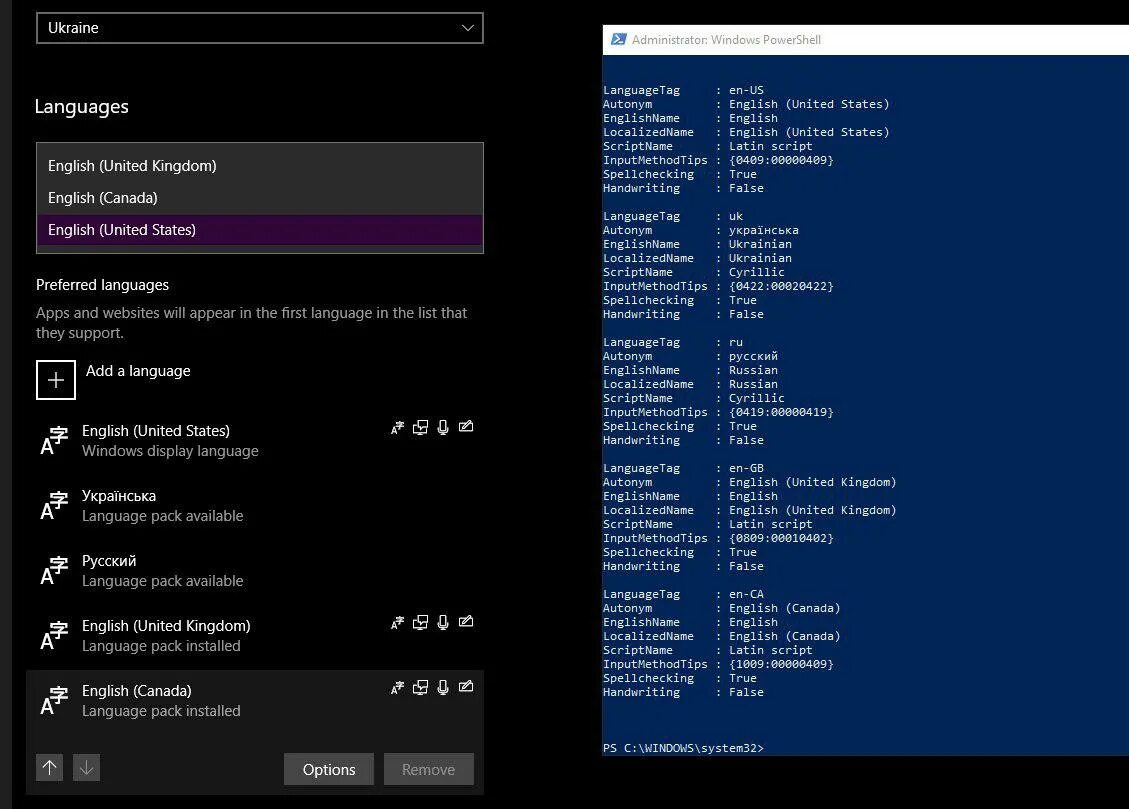Click microphone icon for English (Canada)
This screenshot has width=1129, height=809.
coord(443,687)
